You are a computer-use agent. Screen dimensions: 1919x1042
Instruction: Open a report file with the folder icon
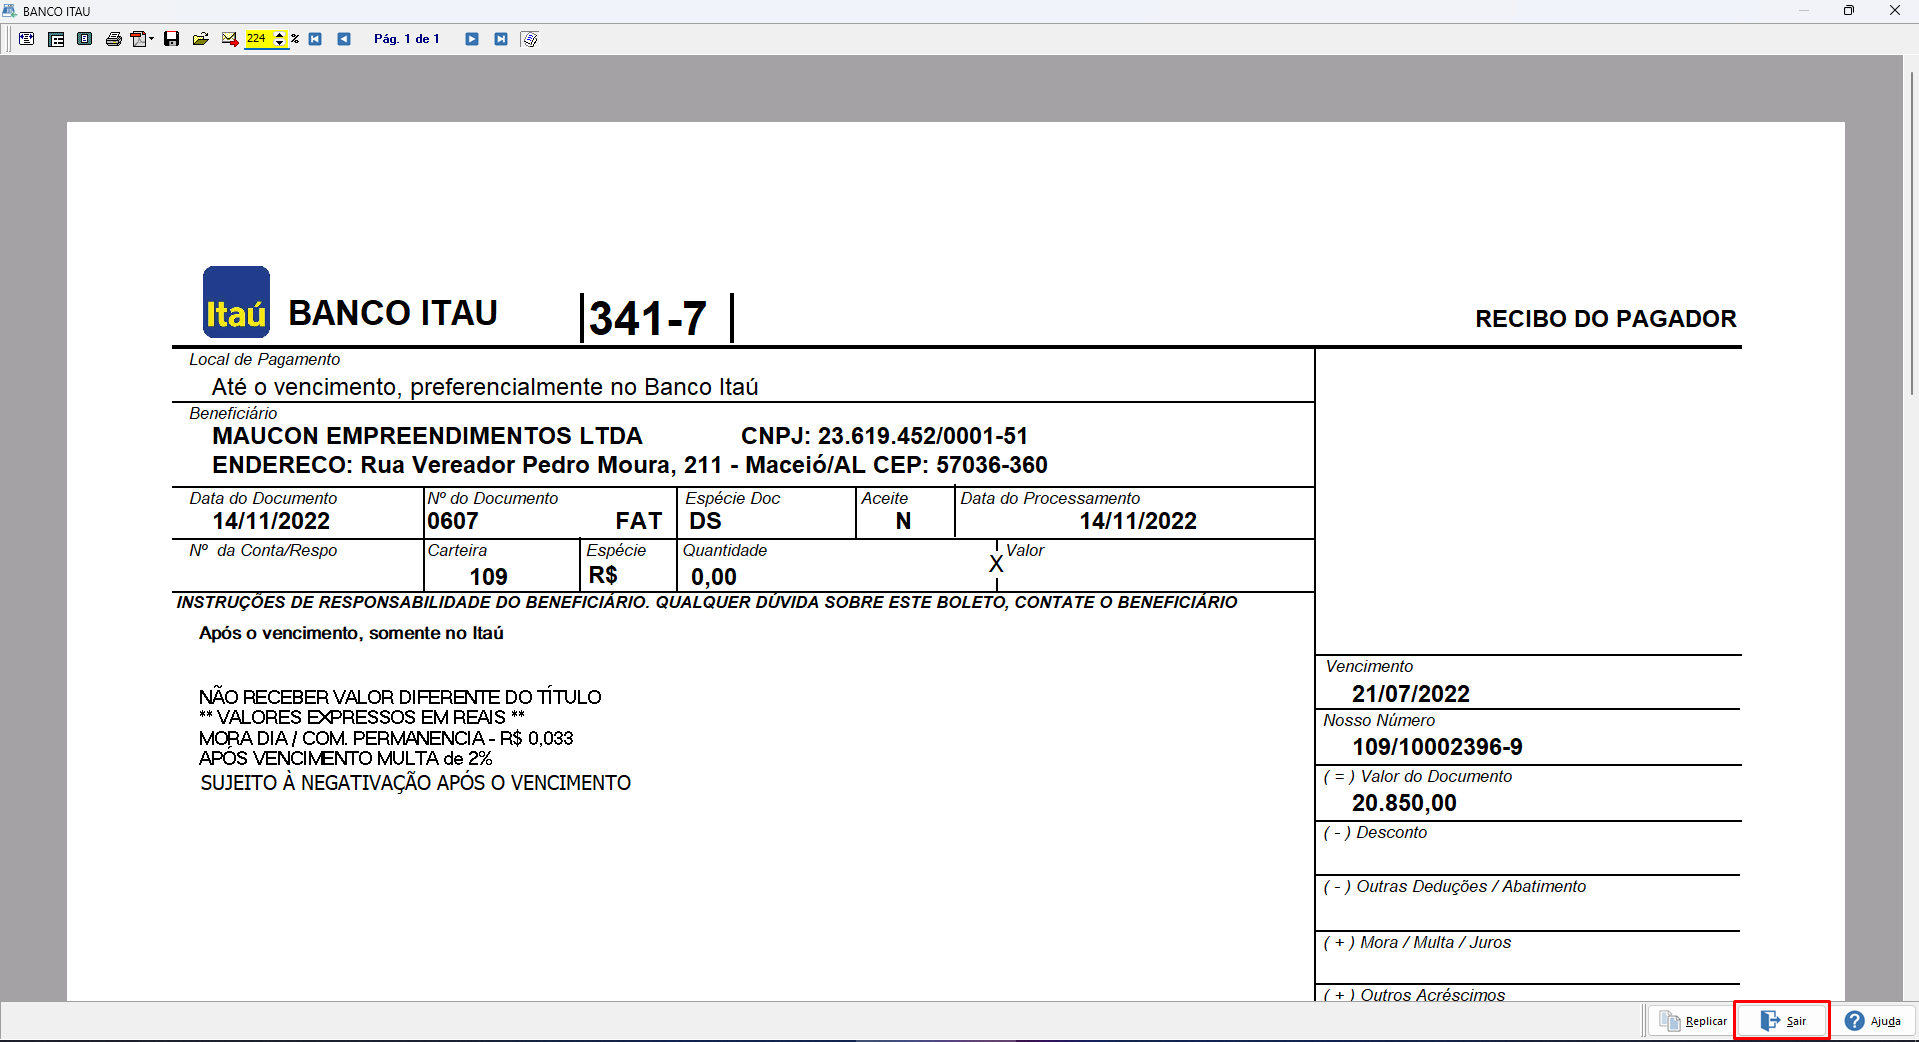(201, 39)
